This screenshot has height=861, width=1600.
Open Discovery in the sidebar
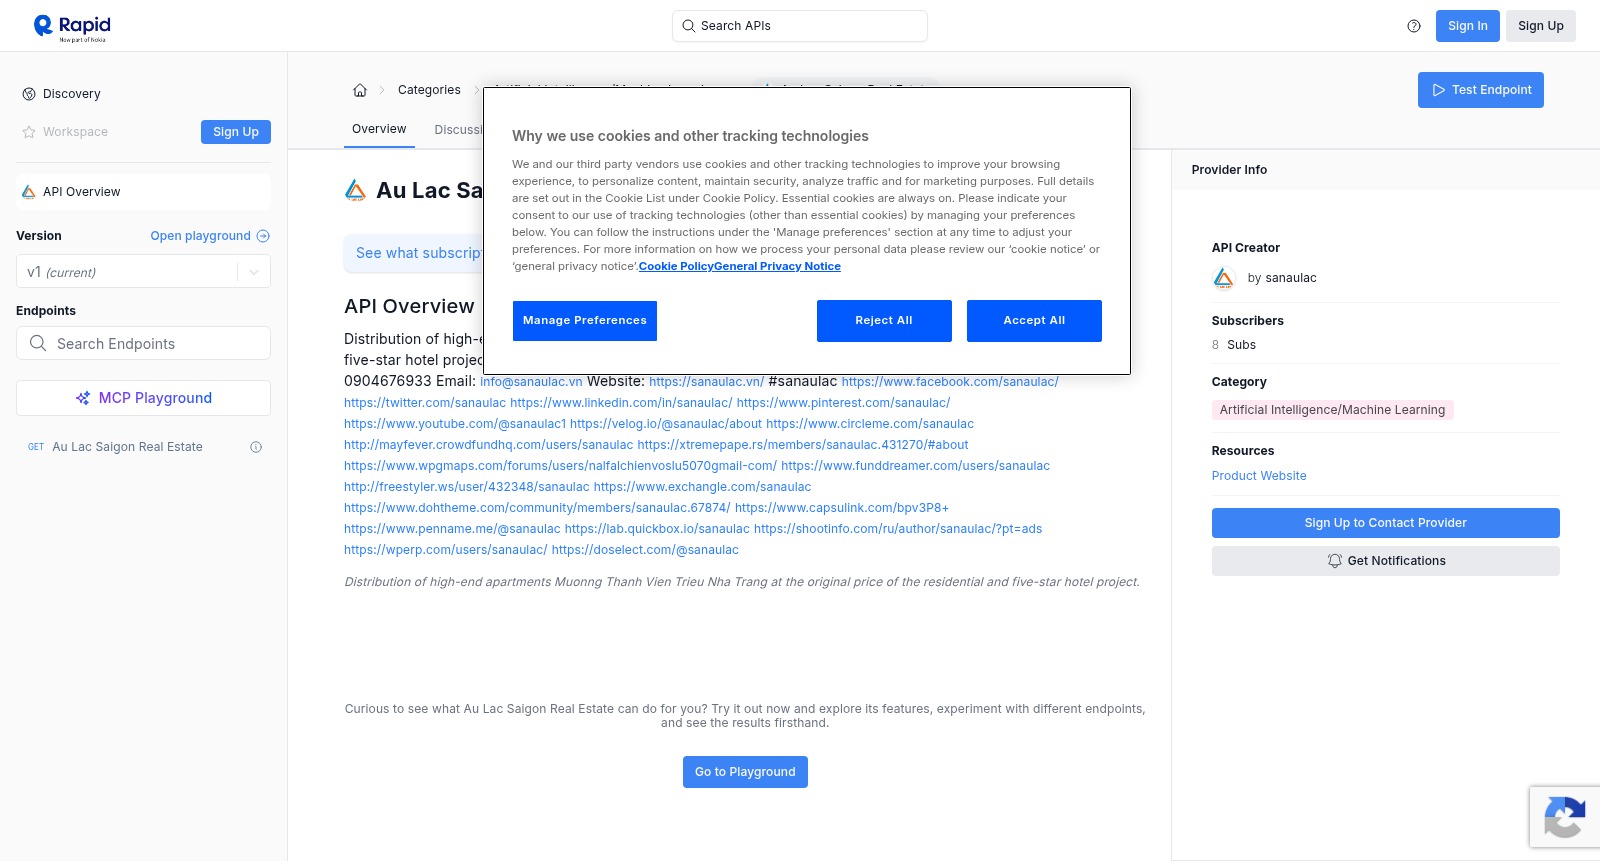pos(72,94)
